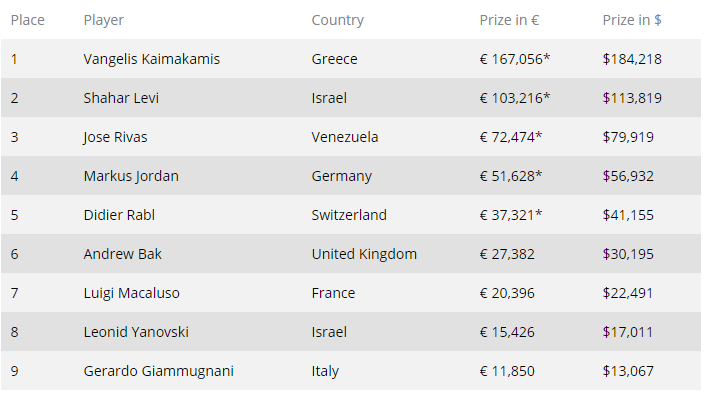
Task: Click the Player column header
Action: [x=103, y=20]
